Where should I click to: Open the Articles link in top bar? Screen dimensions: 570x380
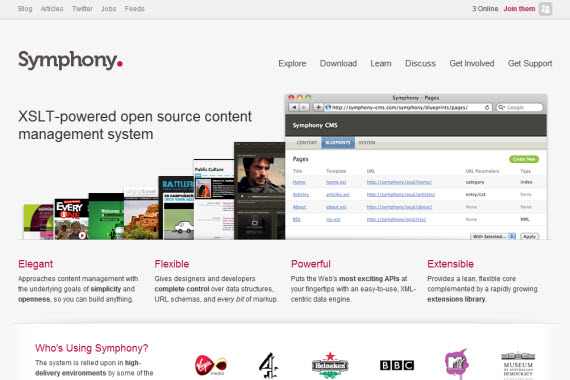(52, 9)
